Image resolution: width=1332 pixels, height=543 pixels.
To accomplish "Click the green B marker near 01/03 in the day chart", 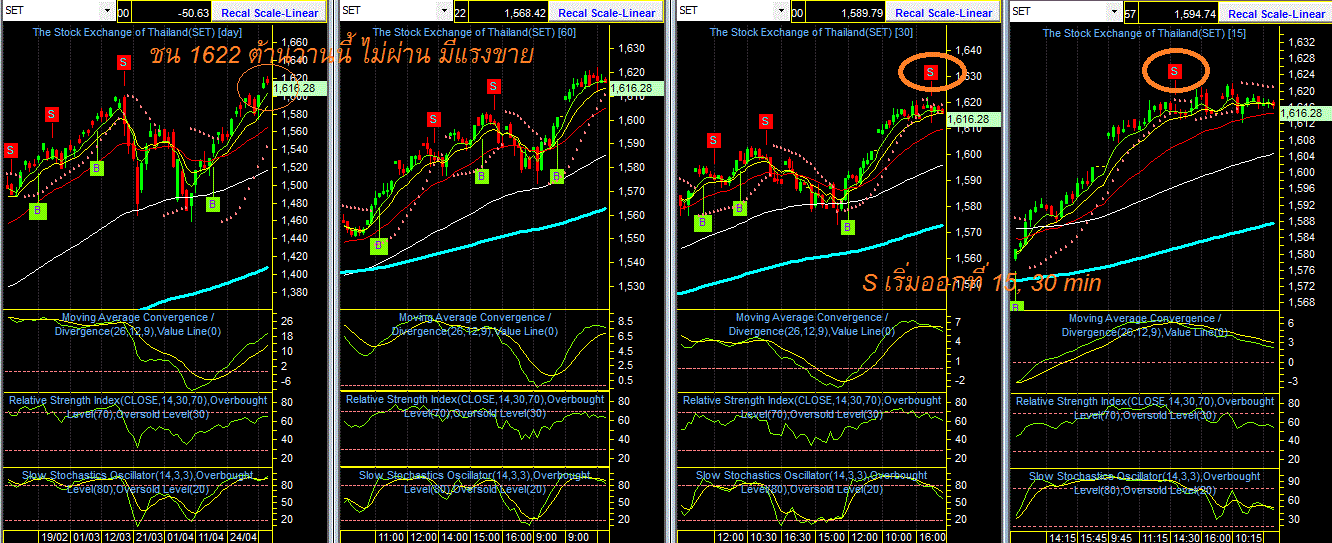I will pos(96,168).
